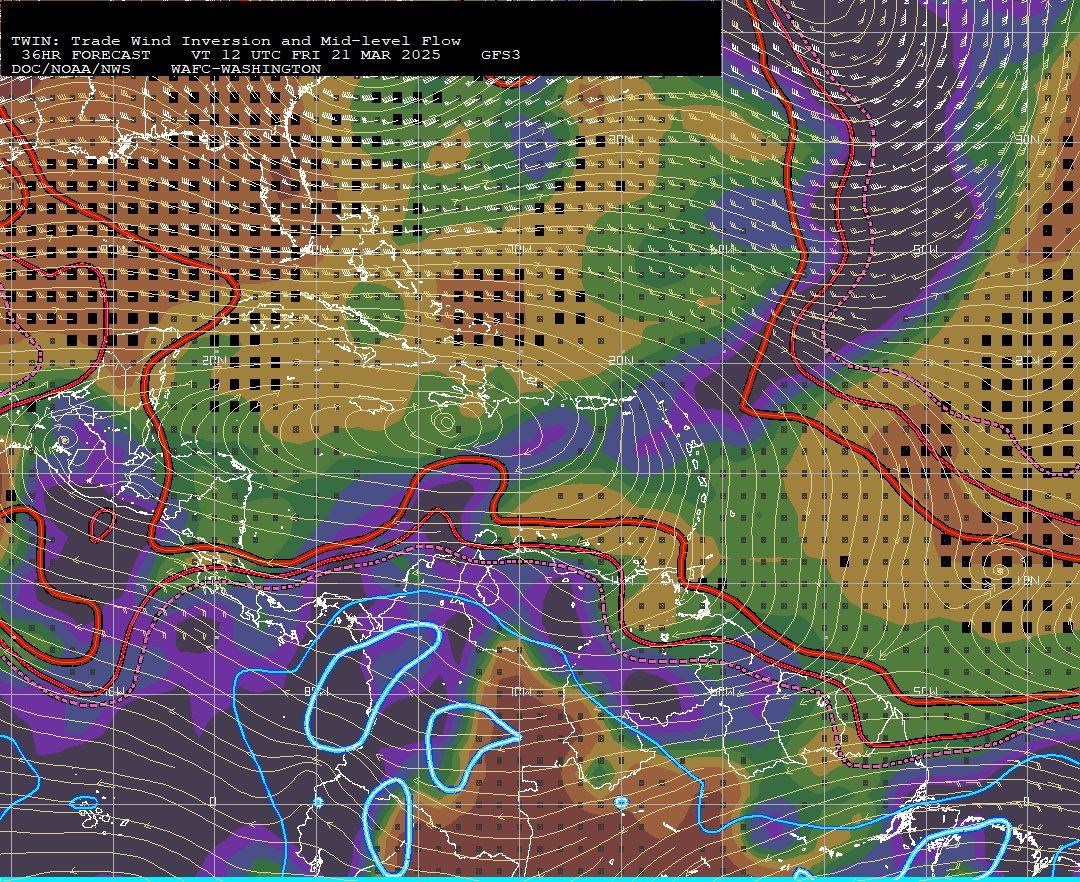Click the "GFS3" model label

point(501,55)
